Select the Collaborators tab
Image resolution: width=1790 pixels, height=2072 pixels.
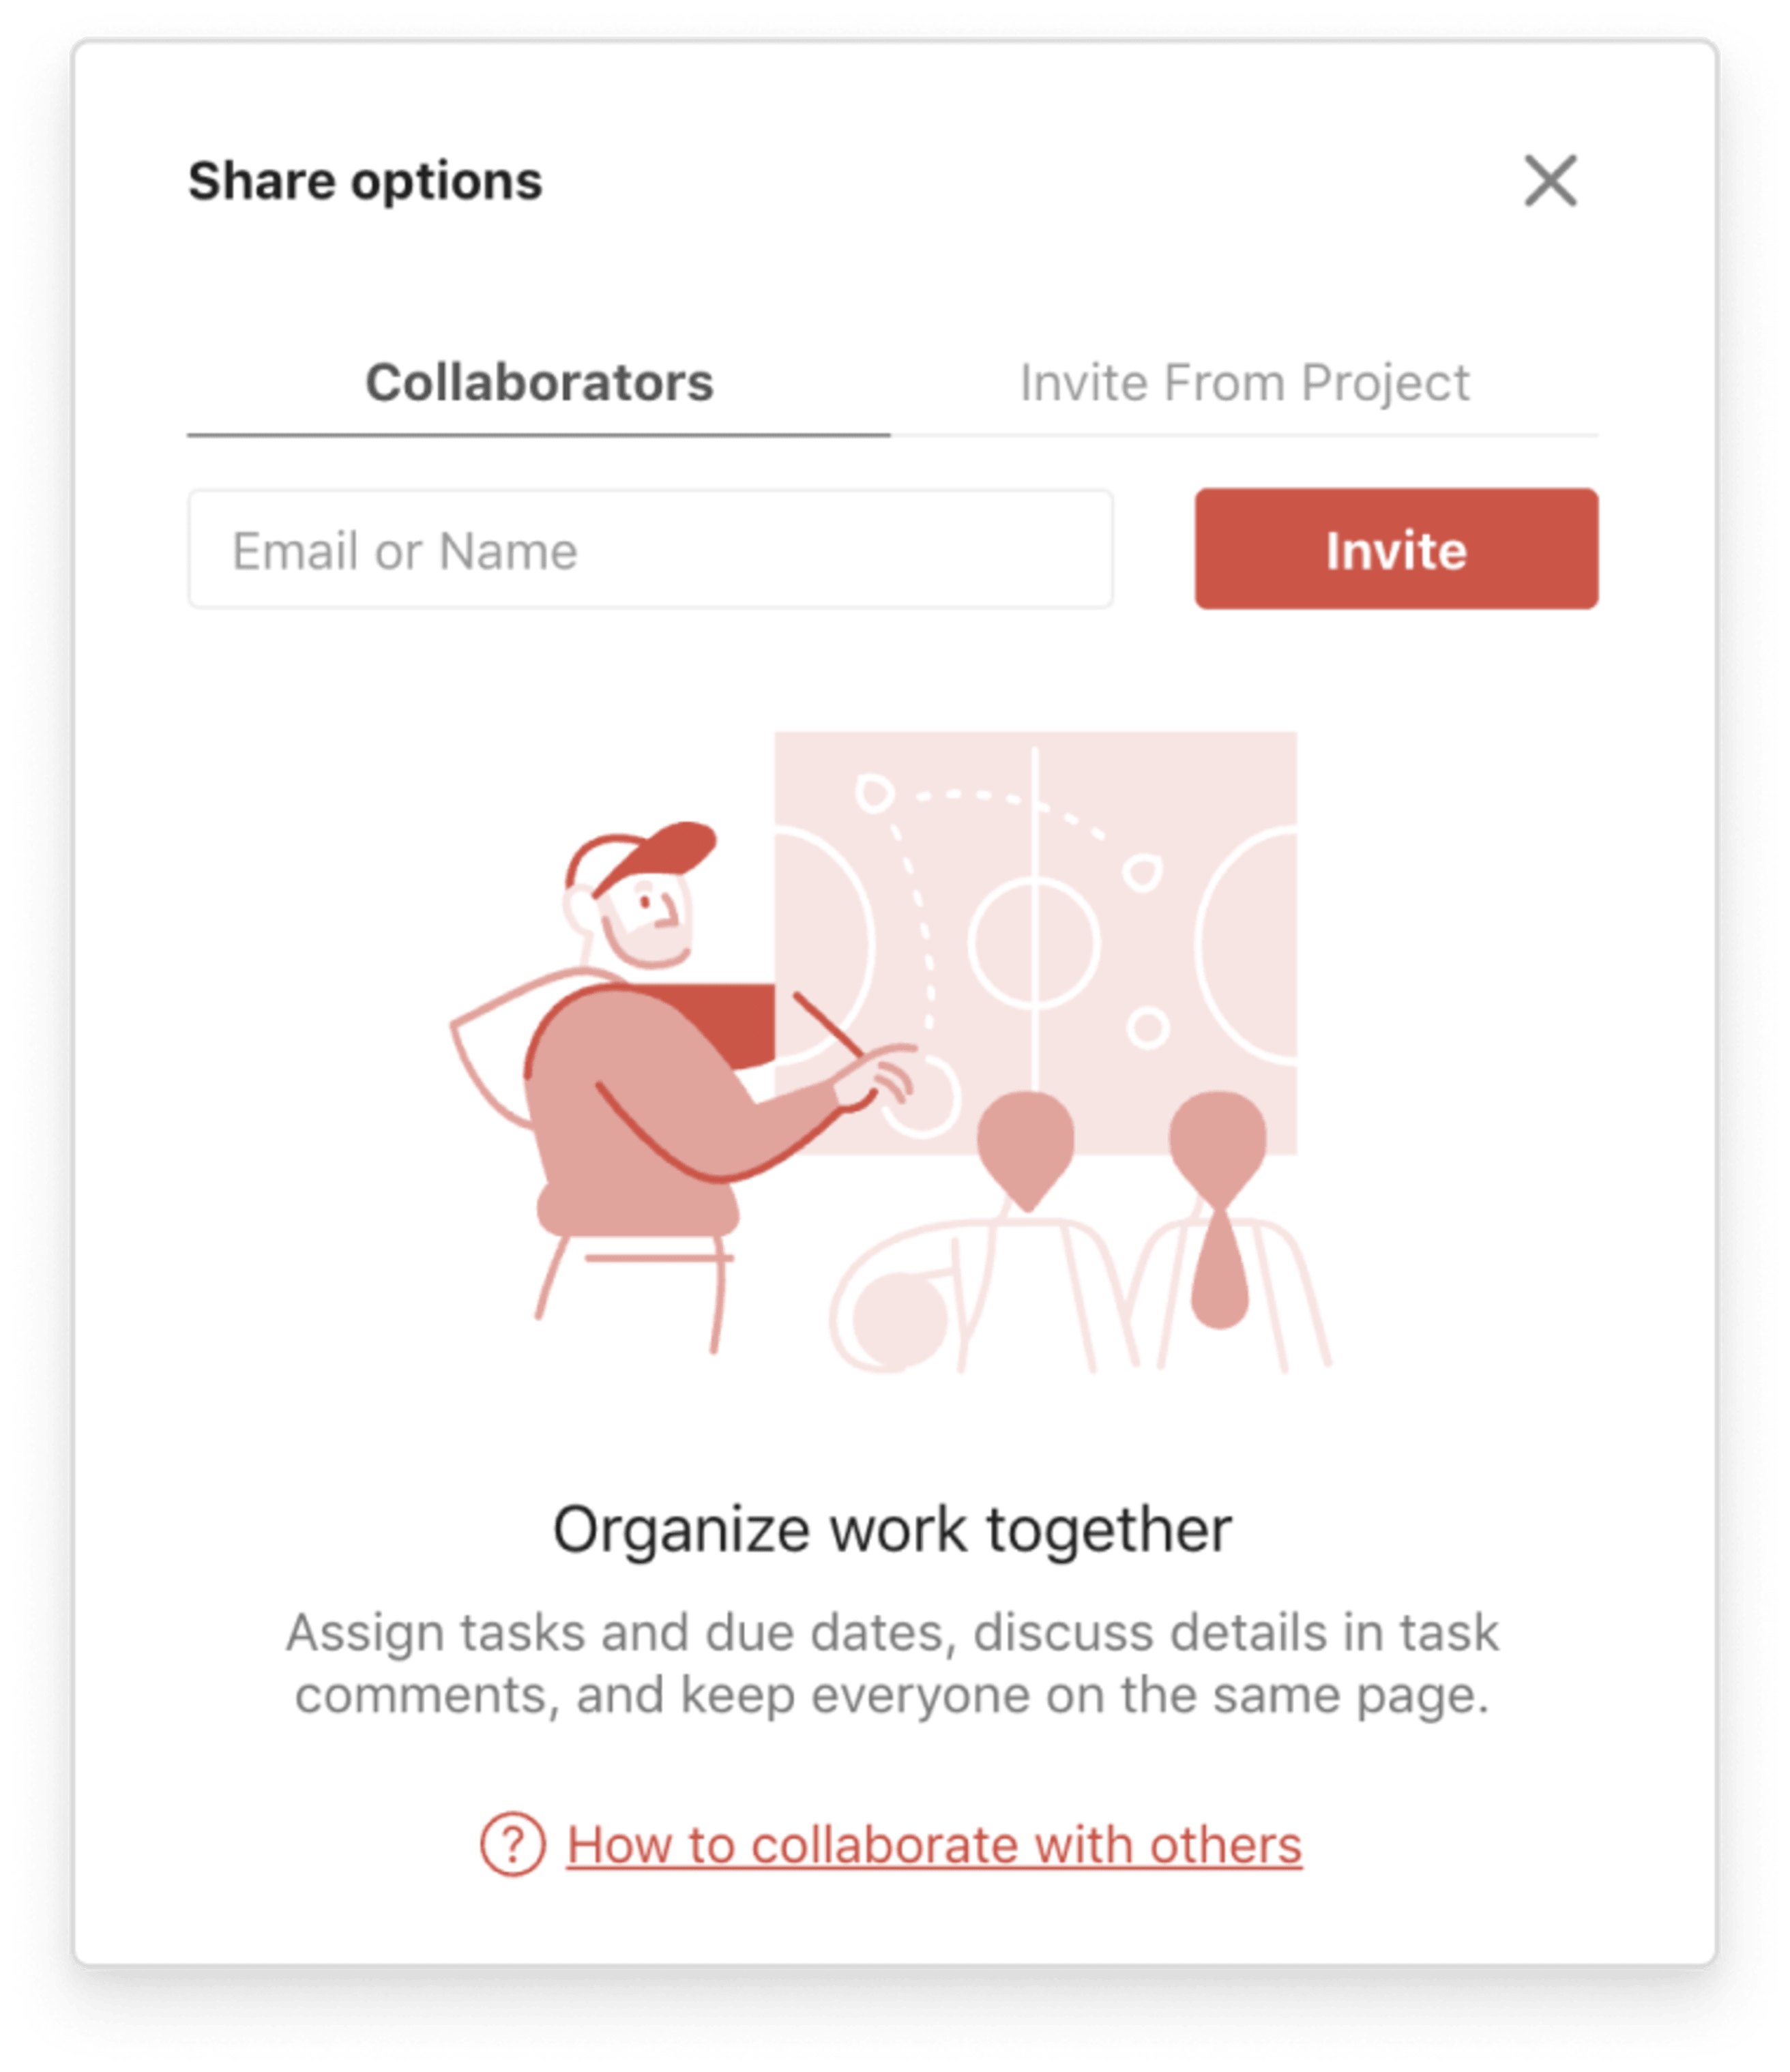[538, 384]
